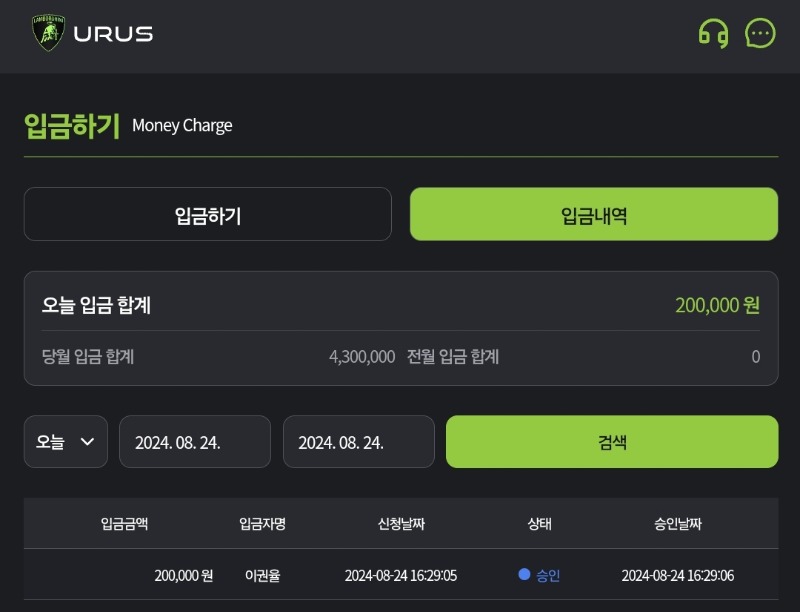Click the 신청날짜 column header
Image resolution: width=800 pixels, height=612 pixels.
401,524
